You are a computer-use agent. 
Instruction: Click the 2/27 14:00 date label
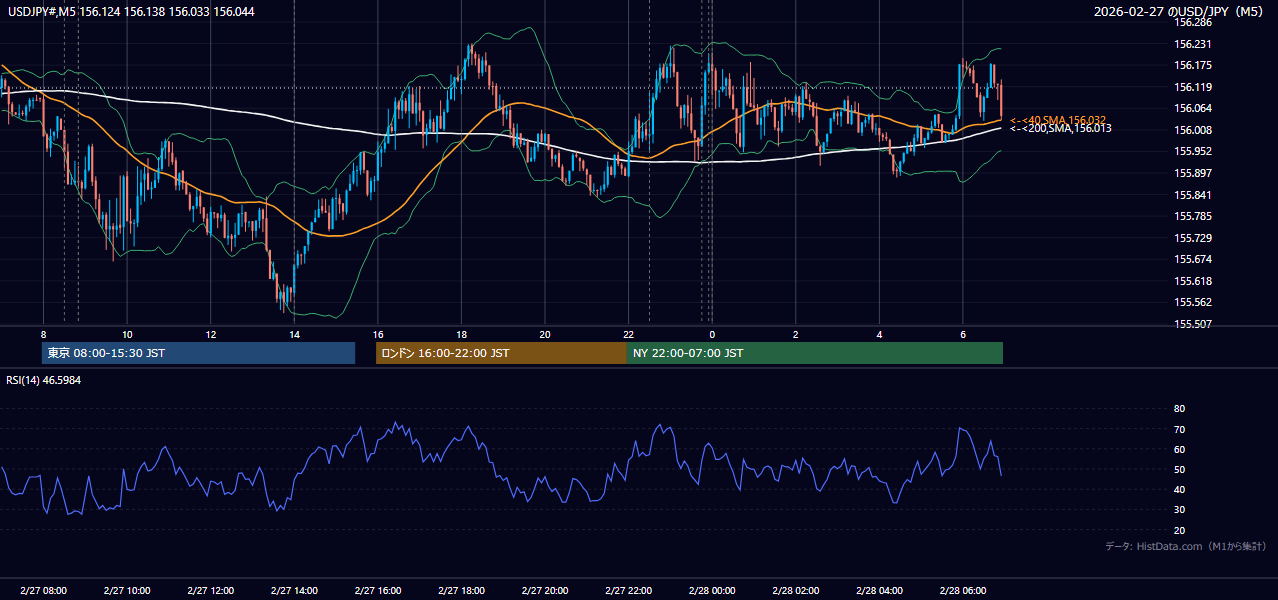294,591
